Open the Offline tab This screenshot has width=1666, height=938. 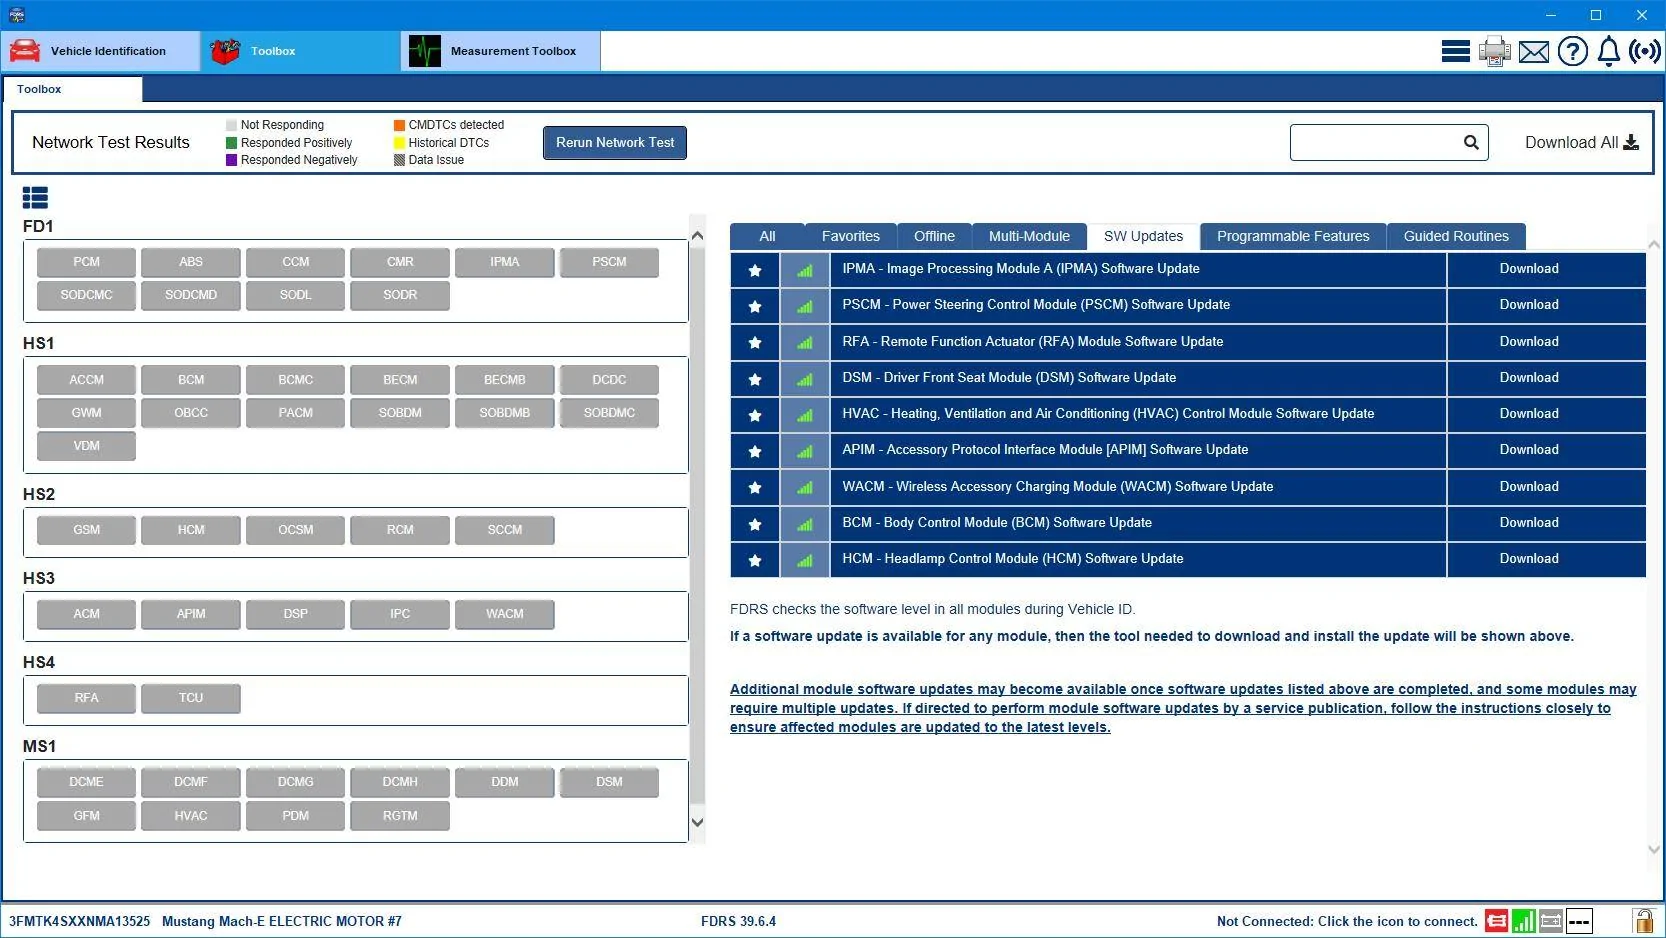click(x=934, y=236)
